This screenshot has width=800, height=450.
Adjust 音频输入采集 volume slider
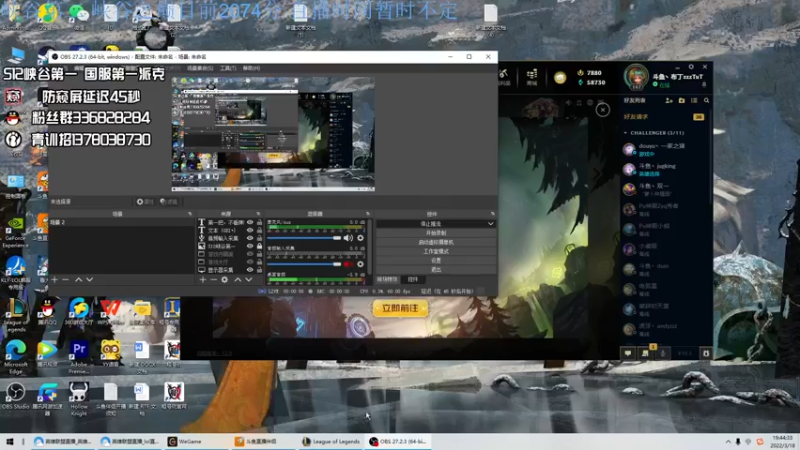(x=304, y=264)
